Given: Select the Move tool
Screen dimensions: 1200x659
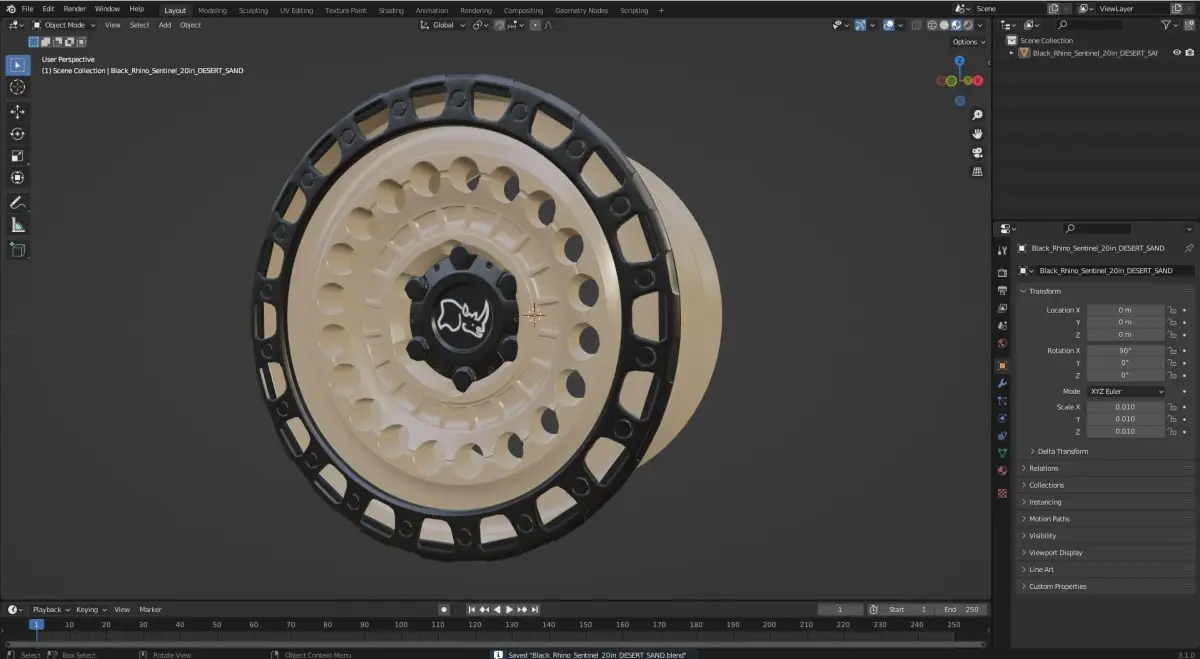Looking at the screenshot, I should click(17, 112).
